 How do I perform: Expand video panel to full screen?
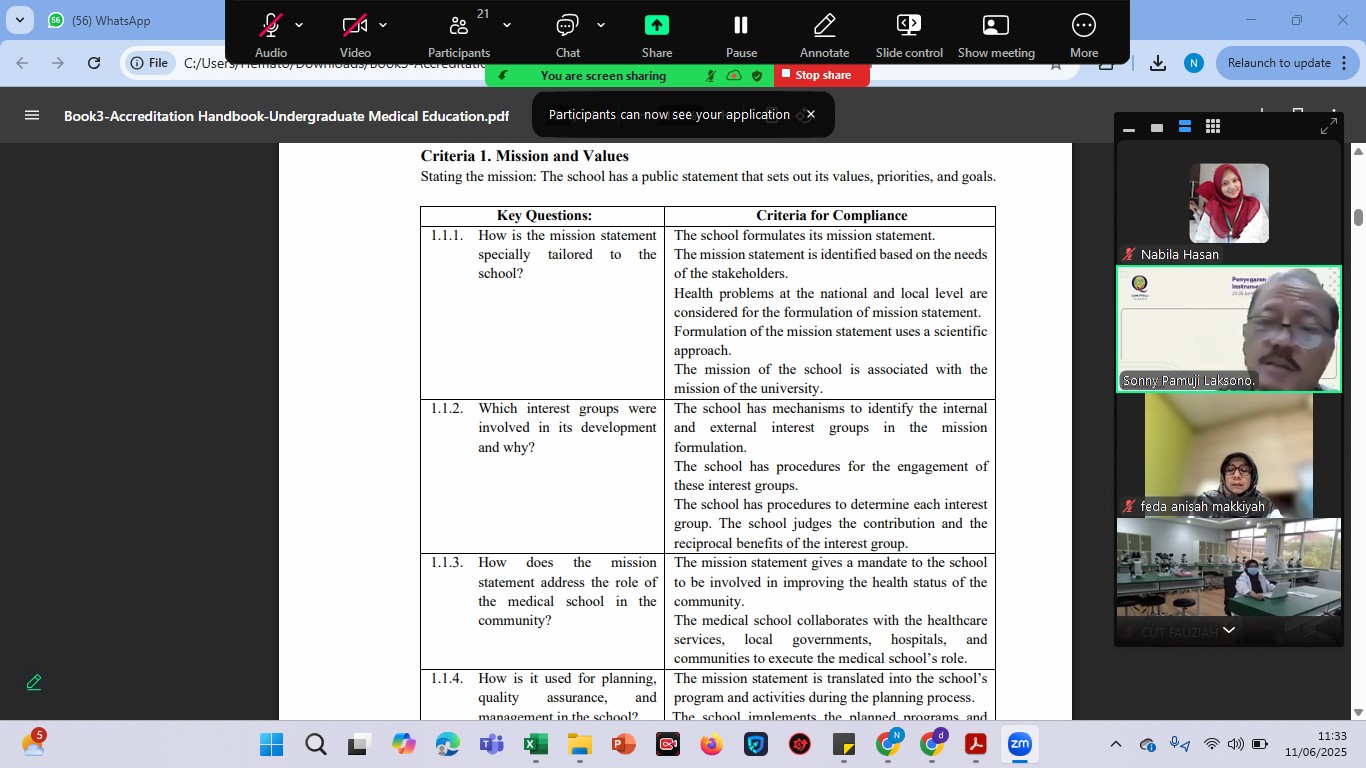(x=1329, y=127)
